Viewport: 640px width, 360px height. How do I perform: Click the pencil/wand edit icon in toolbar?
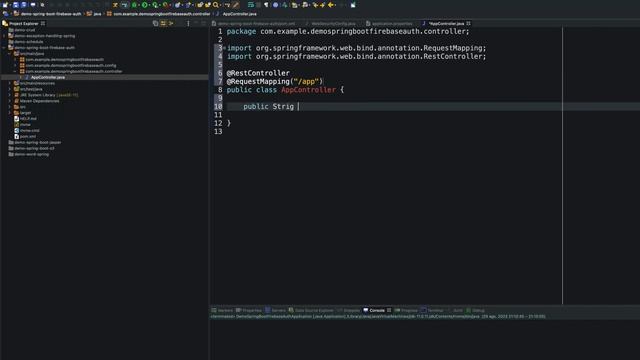[236, 5]
